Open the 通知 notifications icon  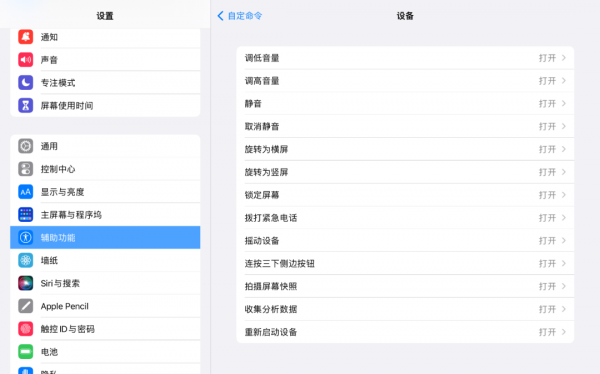pyautogui.click(x=26, y=37)
